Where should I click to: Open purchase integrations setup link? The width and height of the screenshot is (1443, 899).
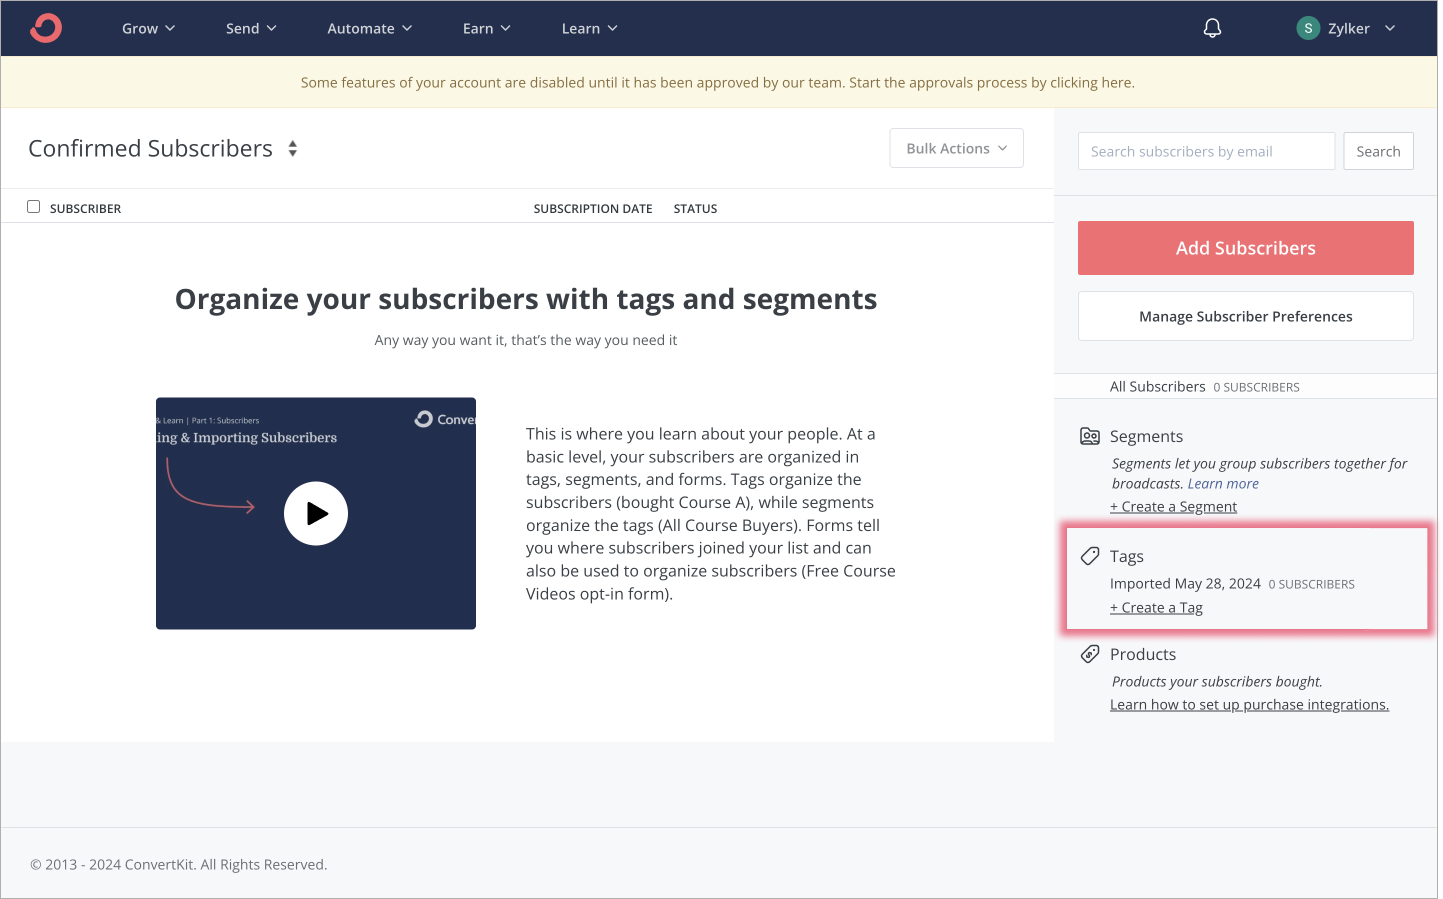[x=1249, y=705]
